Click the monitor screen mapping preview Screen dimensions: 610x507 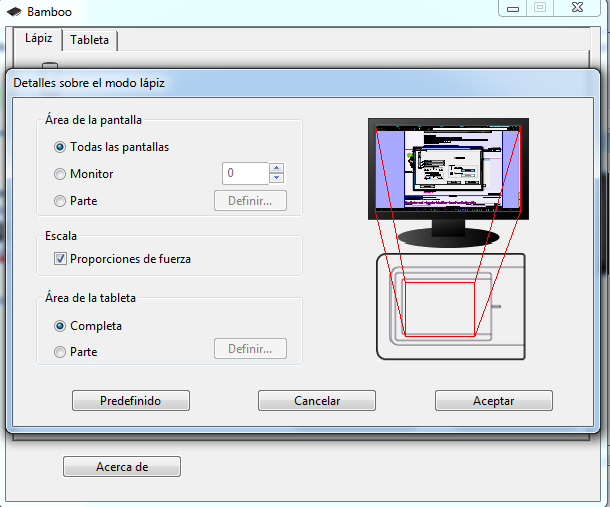point(448,168)
